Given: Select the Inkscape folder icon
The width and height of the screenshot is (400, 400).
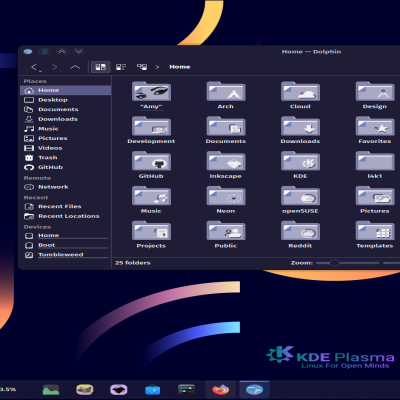Looking at the screenshot, I should (226, 161).
